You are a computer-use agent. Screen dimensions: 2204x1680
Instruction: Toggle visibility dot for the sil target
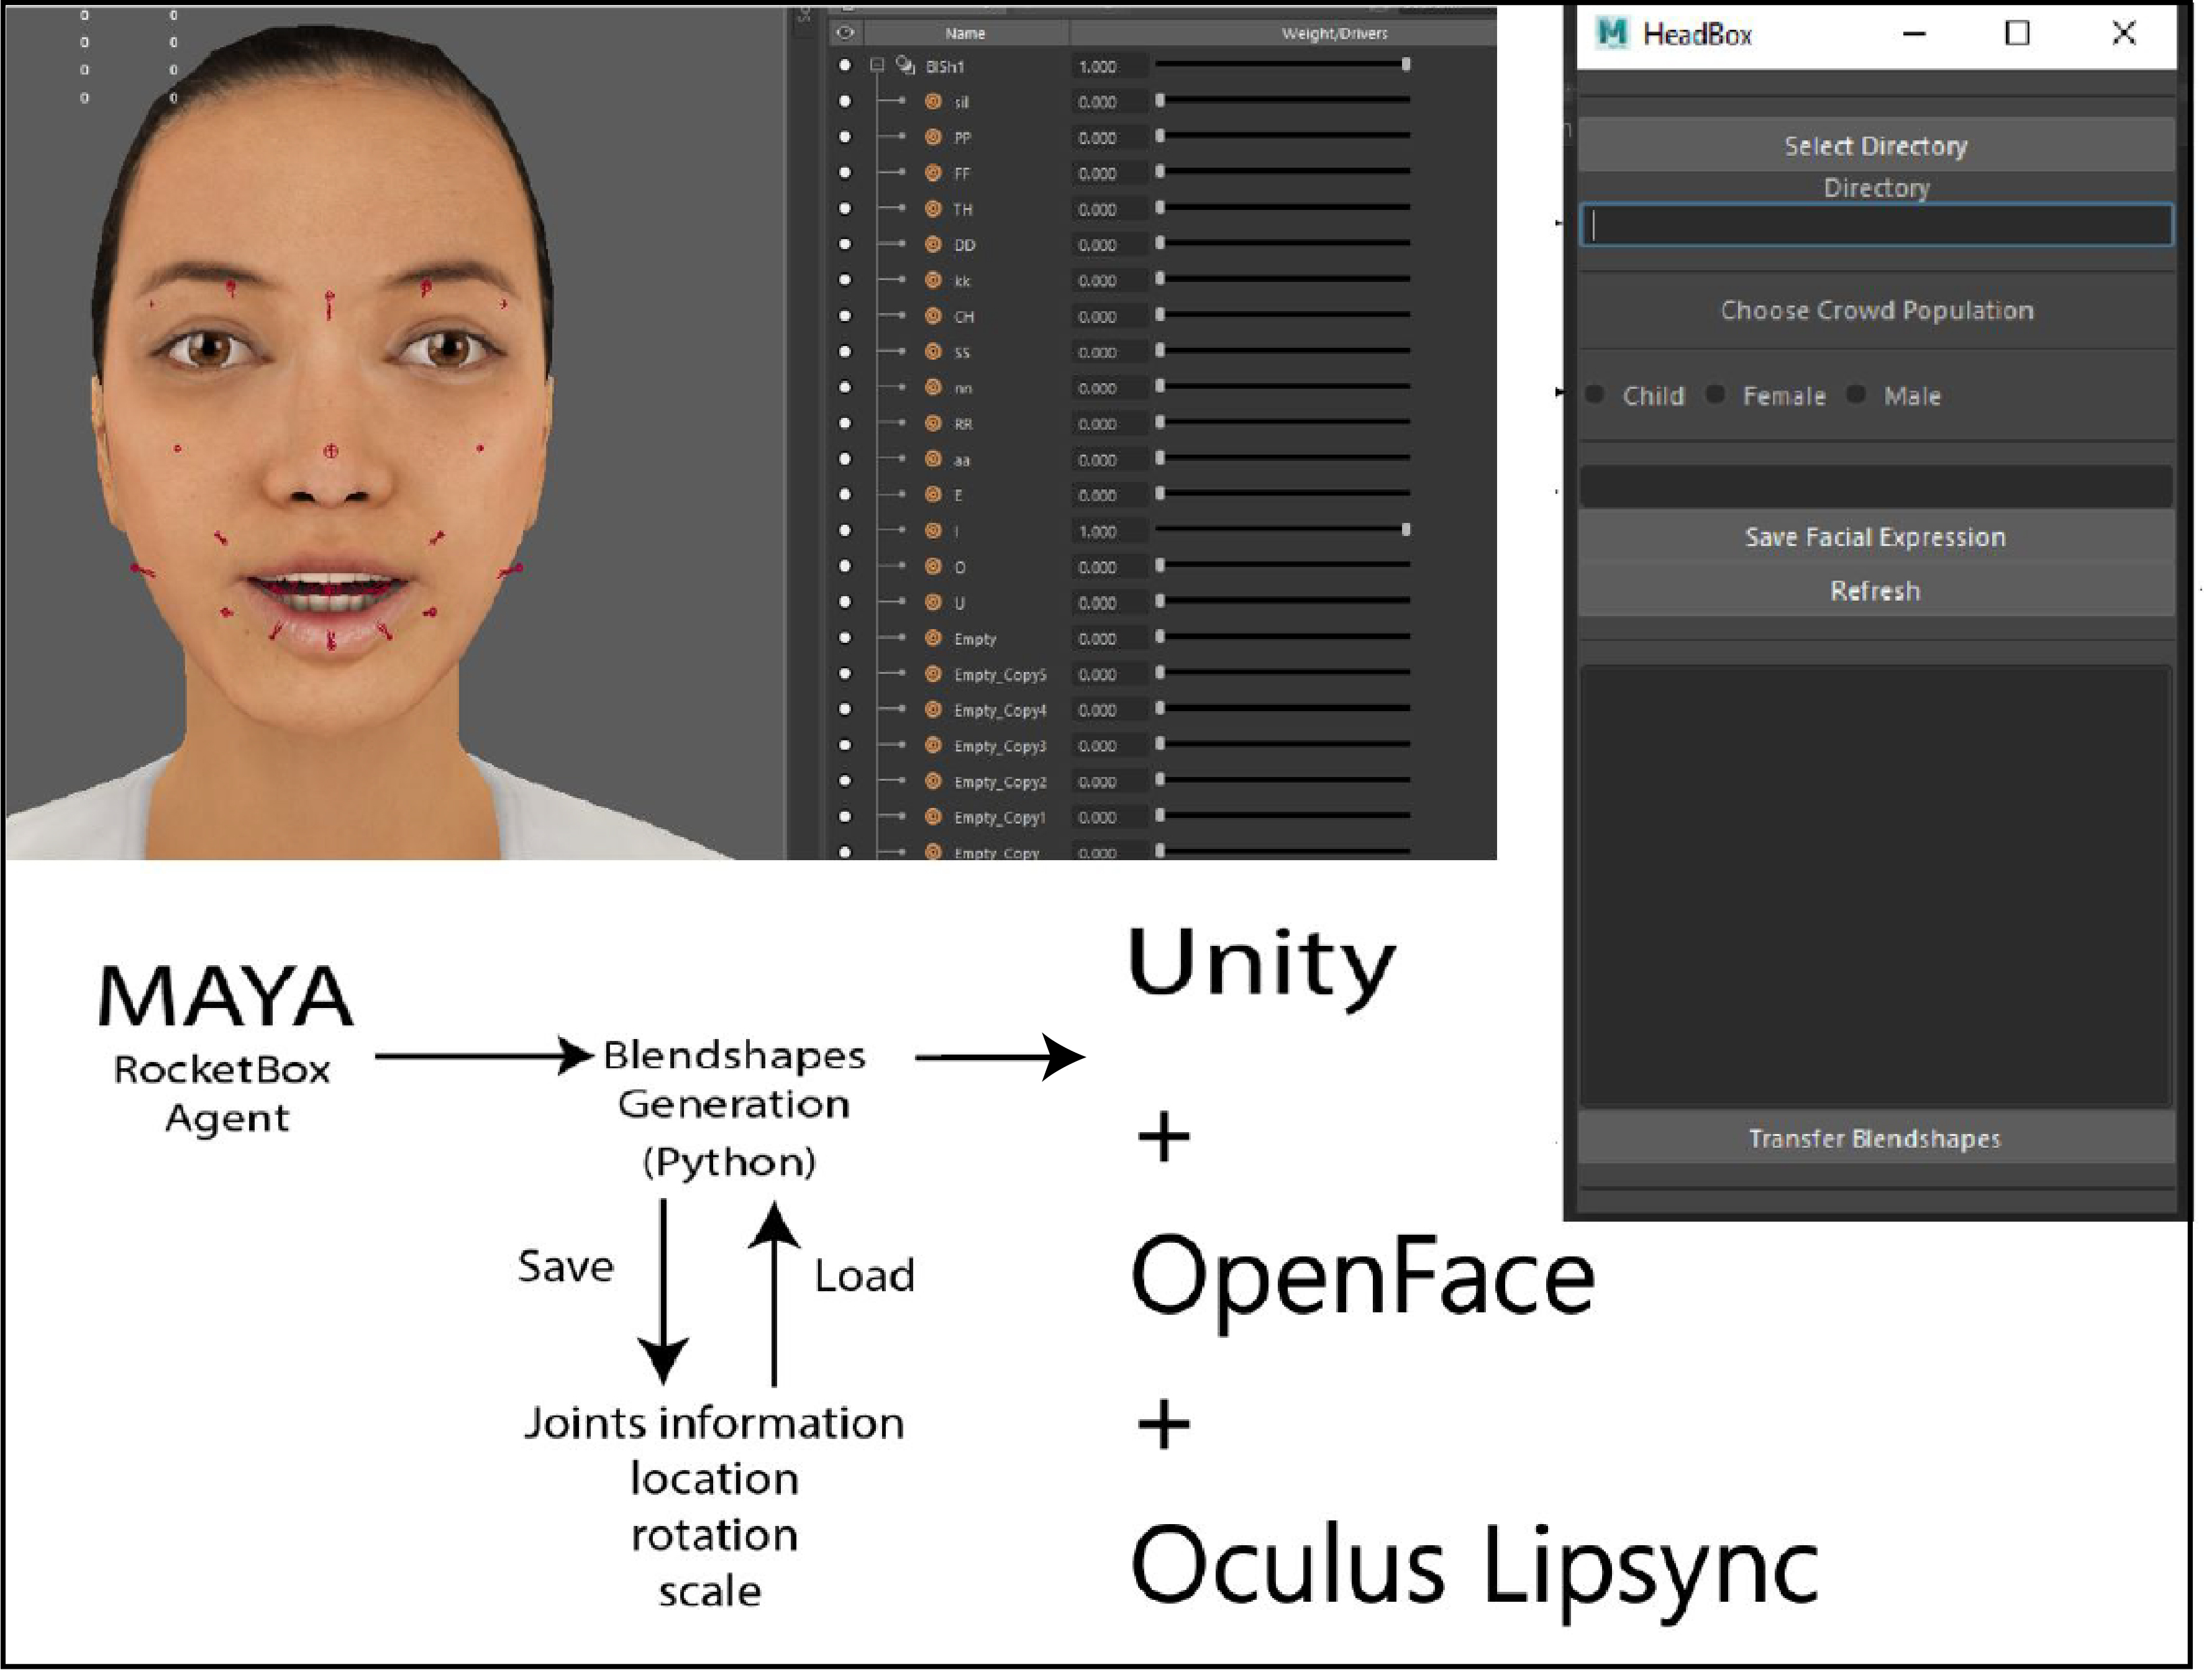click(x=845, y=102)
